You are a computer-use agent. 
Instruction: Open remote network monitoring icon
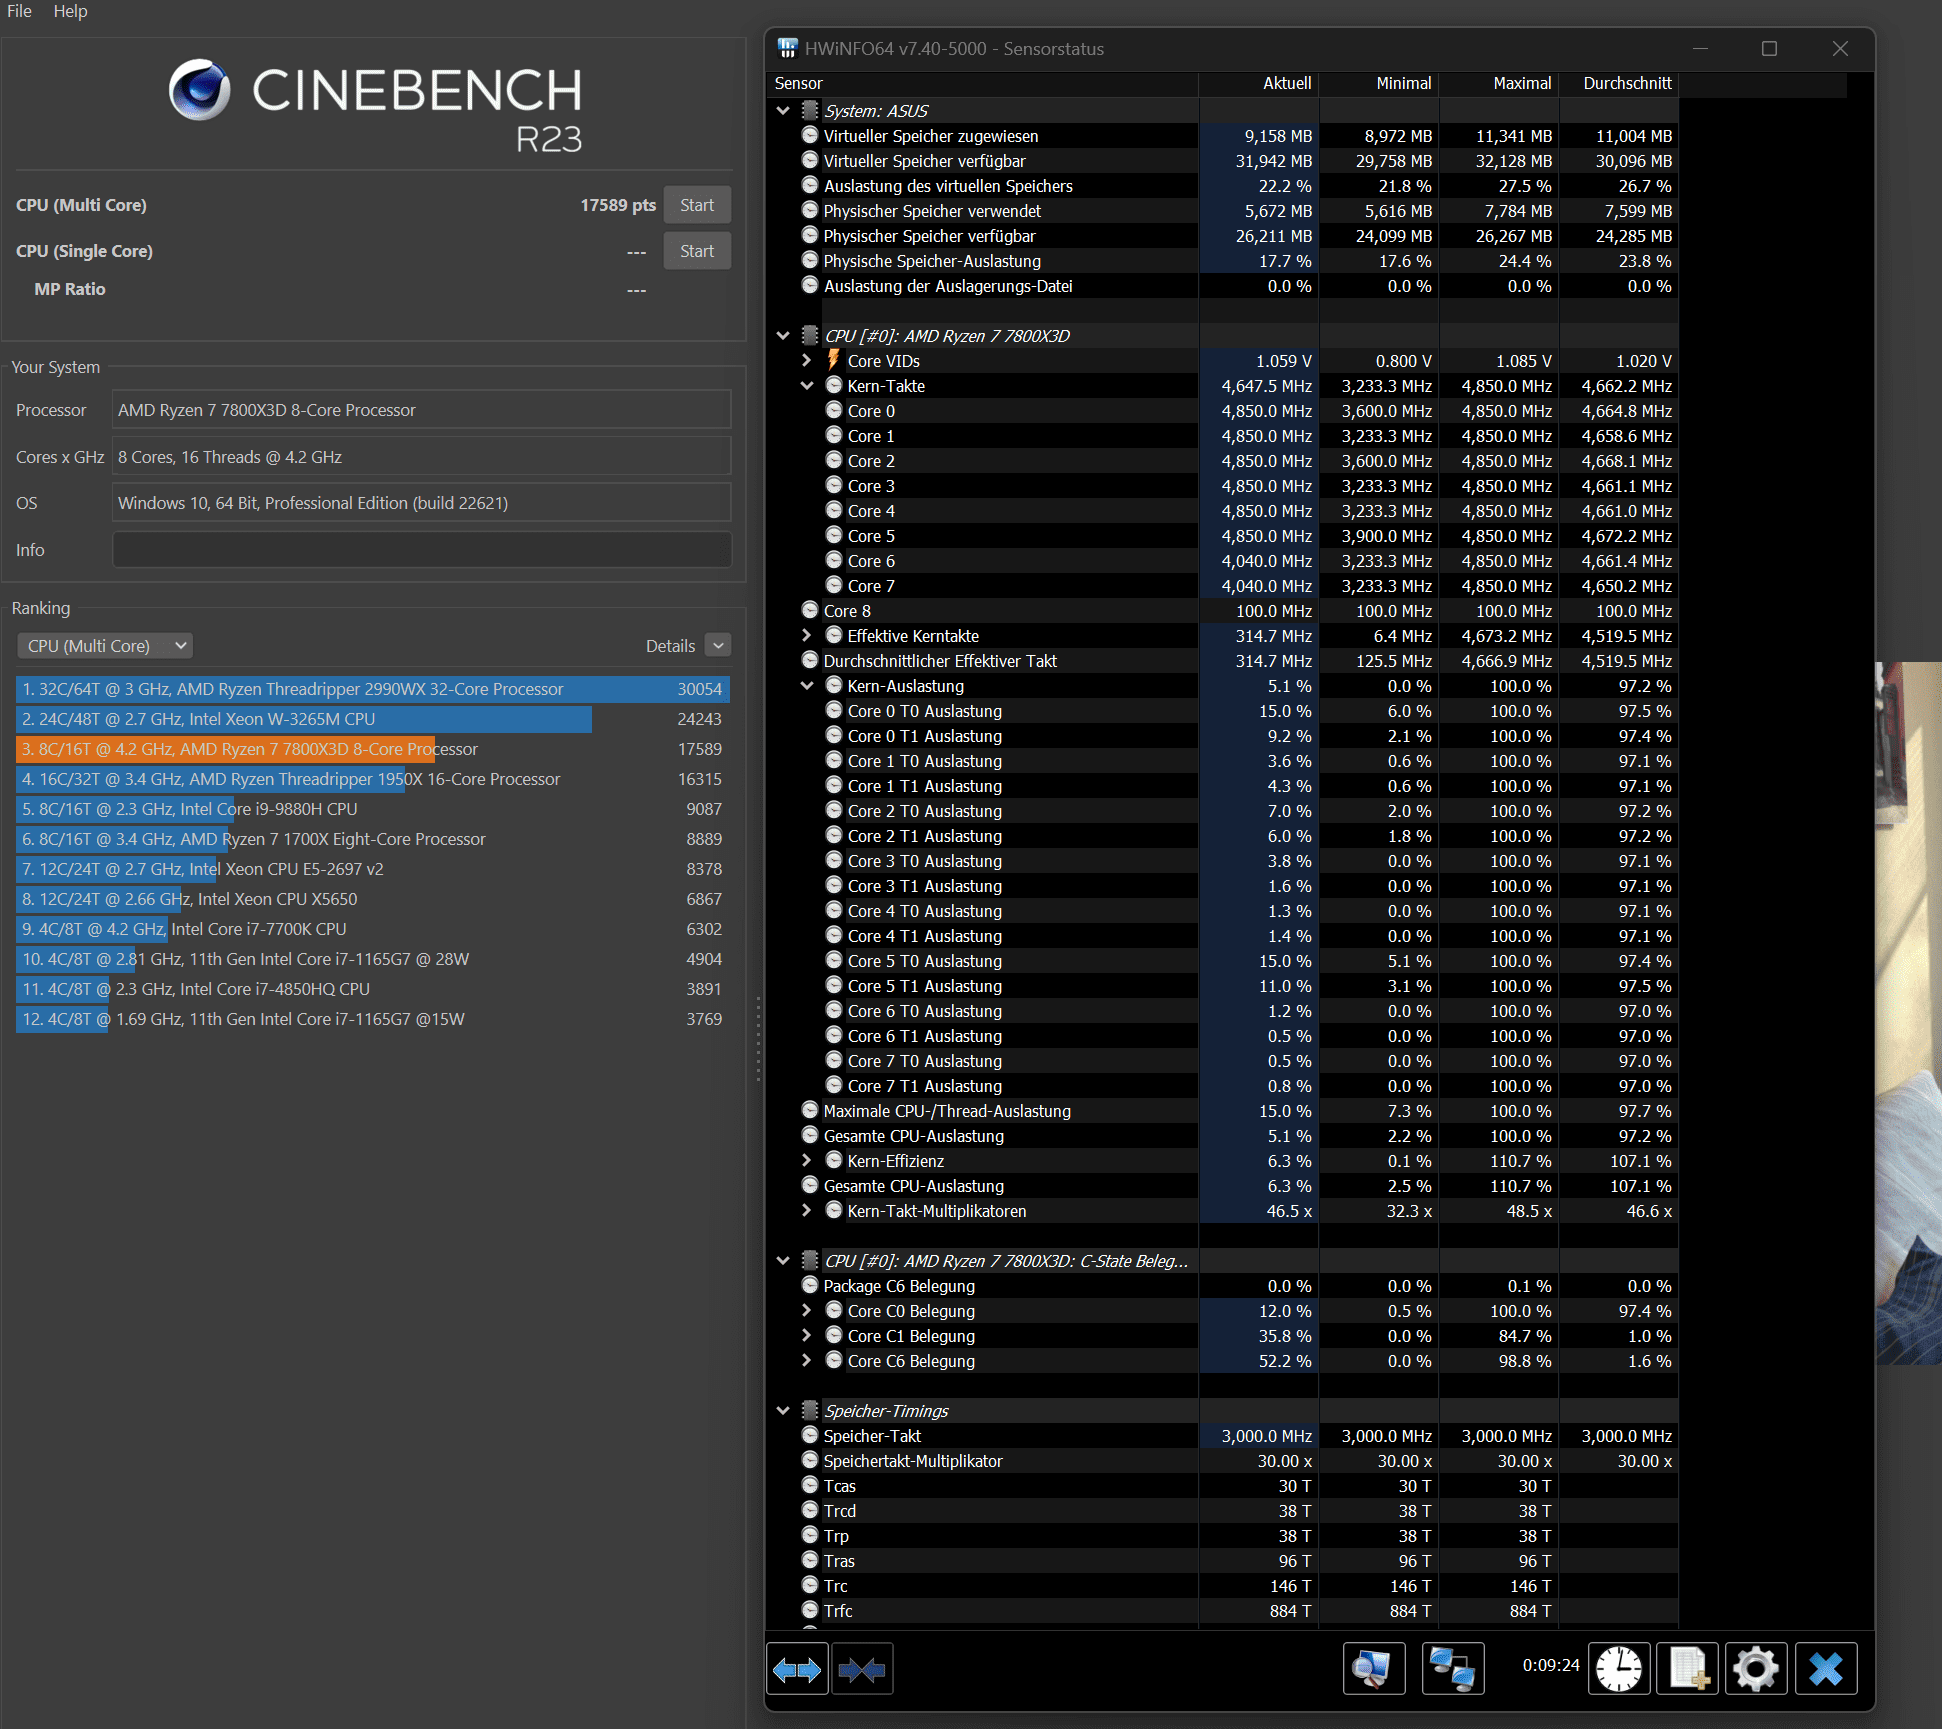point(1453,1669)
